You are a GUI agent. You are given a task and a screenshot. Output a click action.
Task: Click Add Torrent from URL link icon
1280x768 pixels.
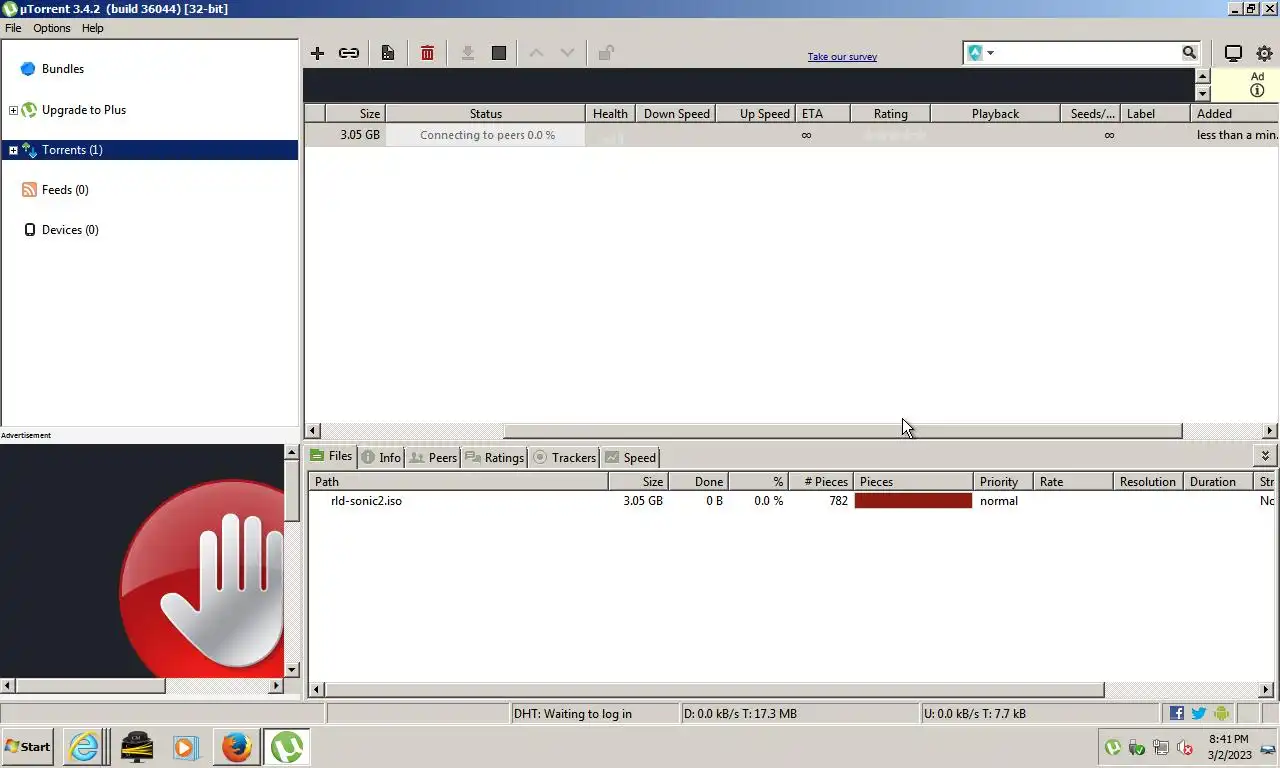click(x=349, y=53)
